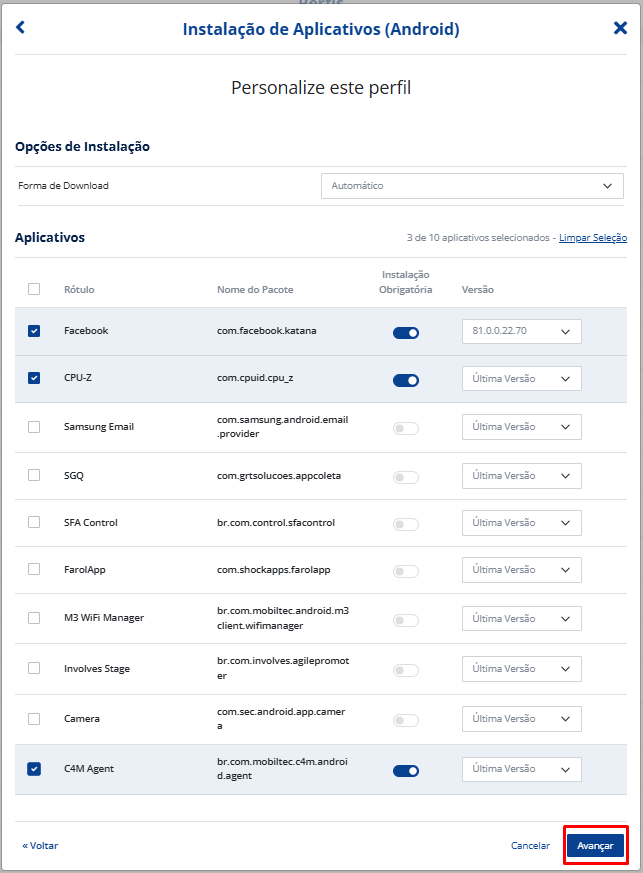This screenshot has width=643, height=873.
Task: Disable mandatory install toggle for CPU-Z
Action: tap(406, 380)
